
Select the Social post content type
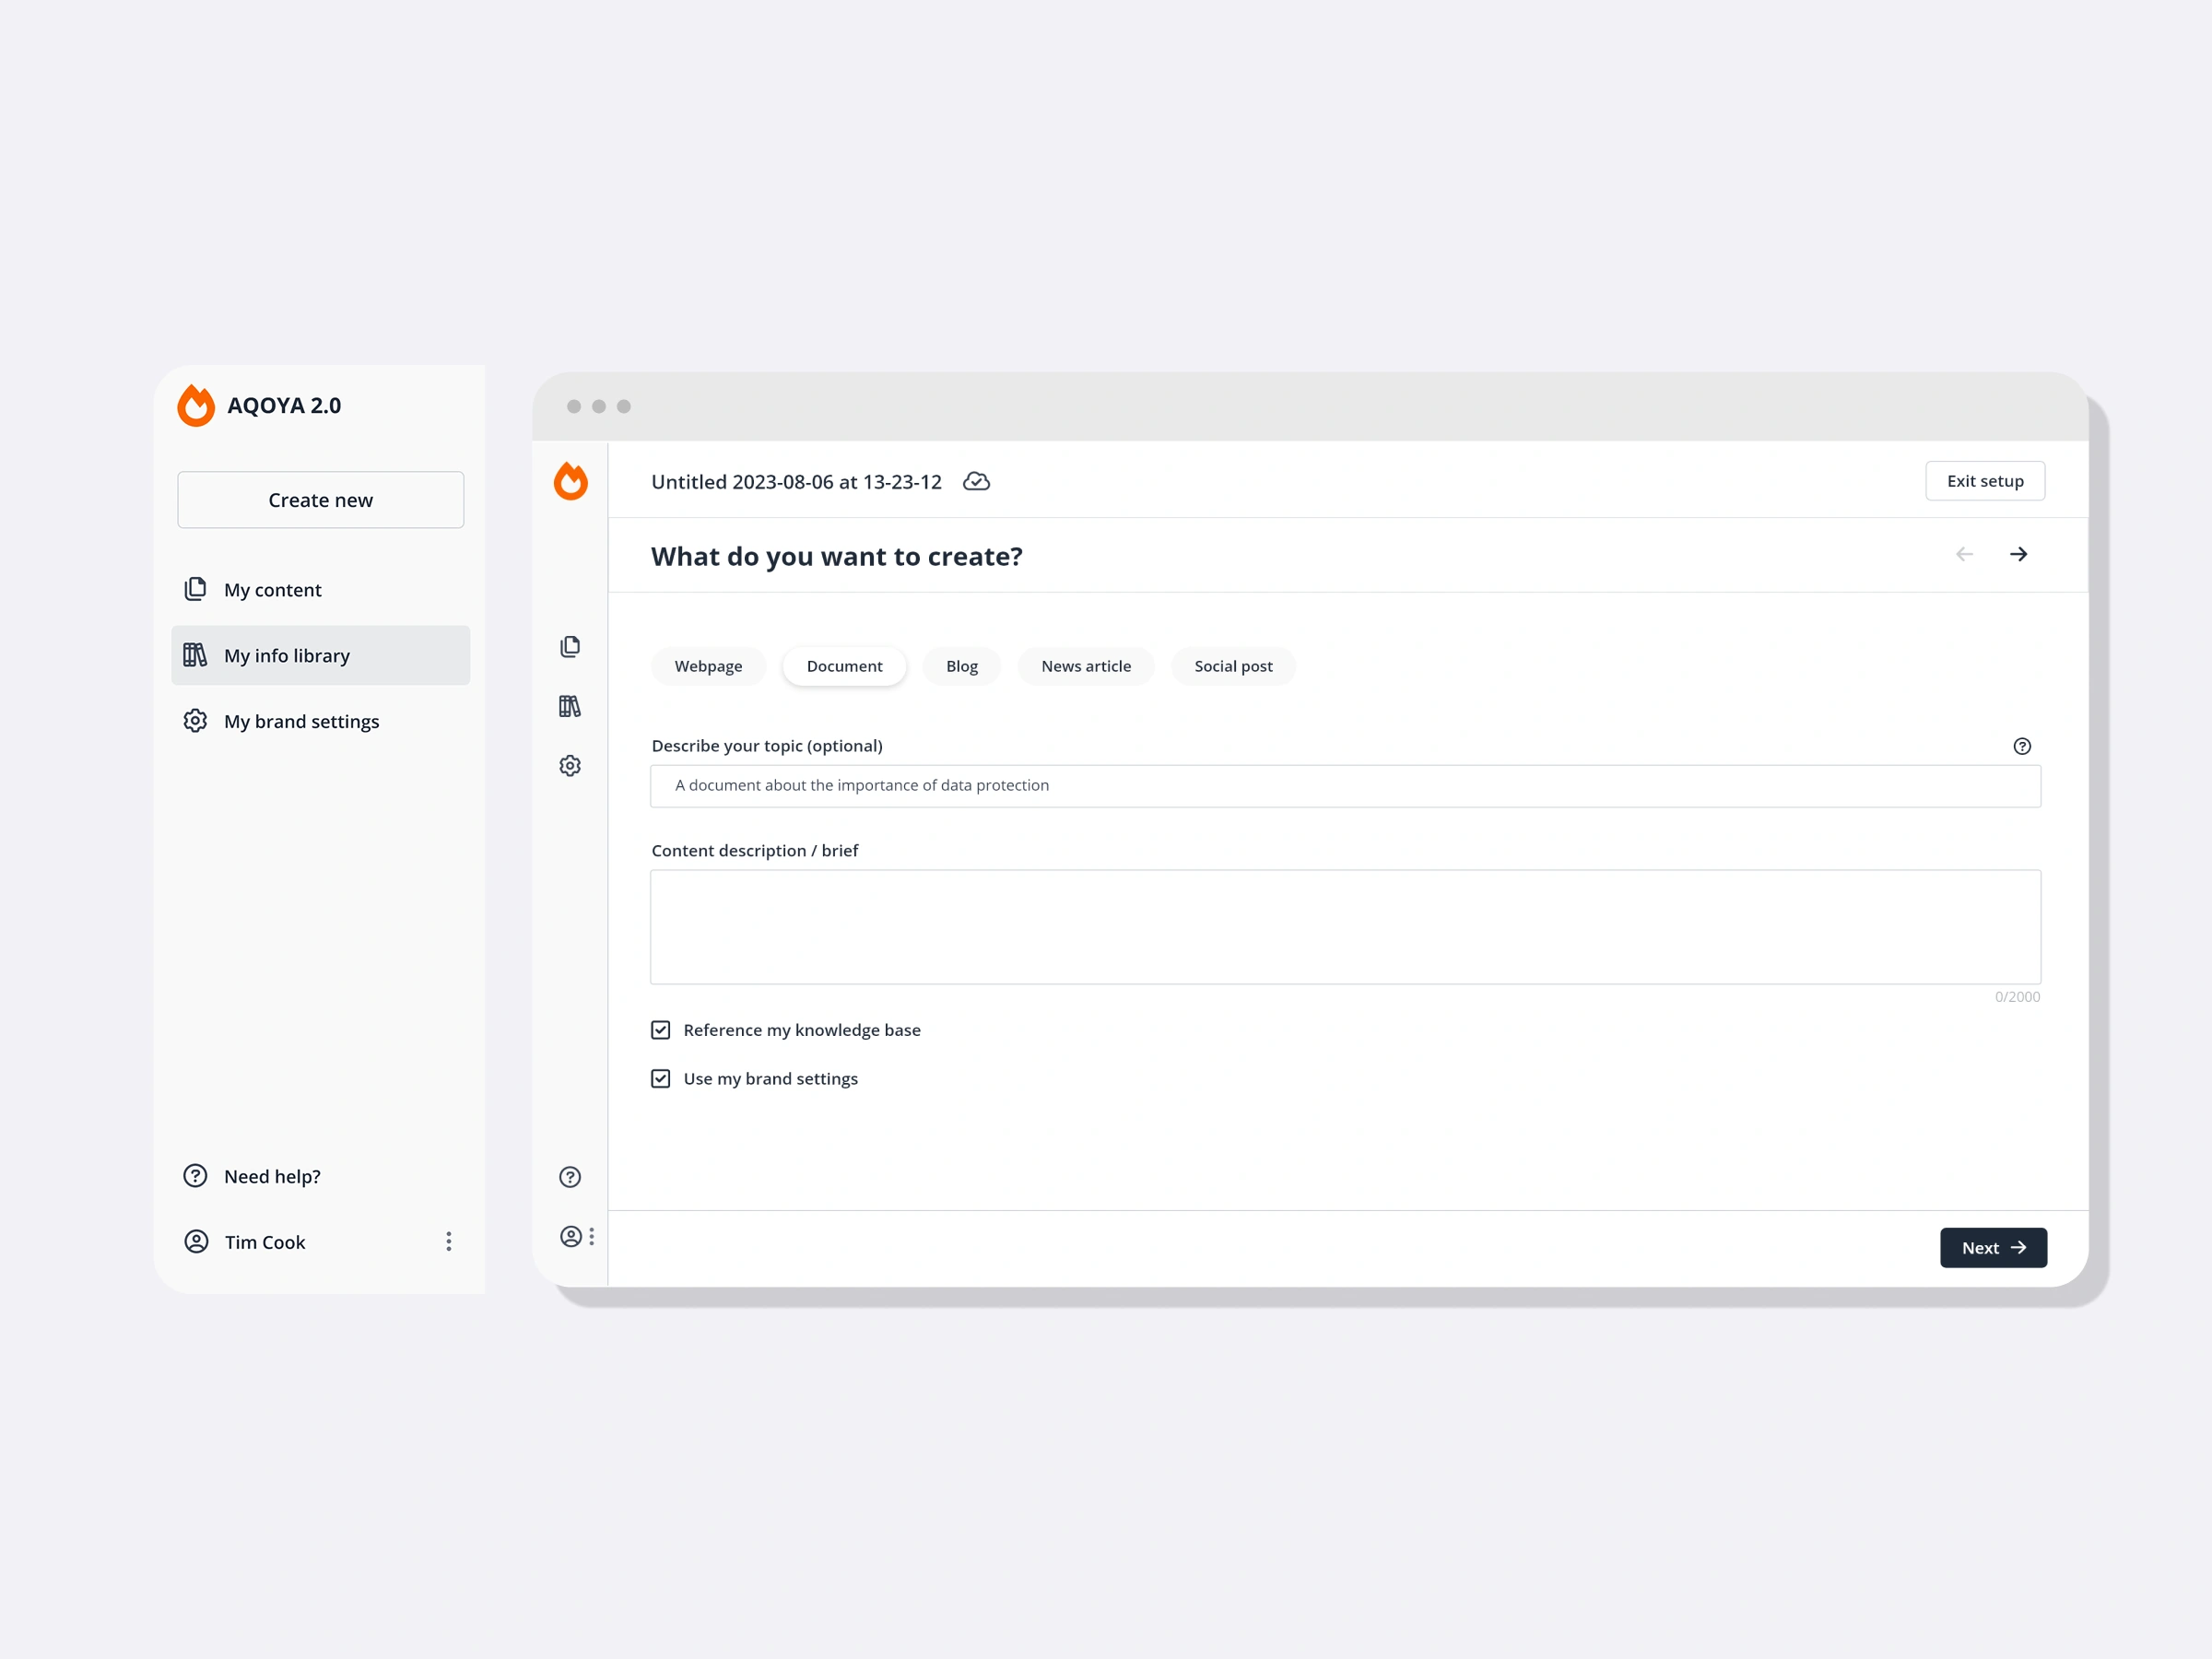pos(1233,666)
